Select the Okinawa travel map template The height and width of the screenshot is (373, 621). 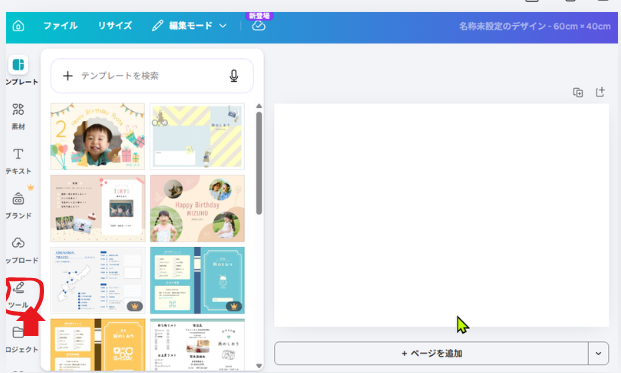coord(97,280)
